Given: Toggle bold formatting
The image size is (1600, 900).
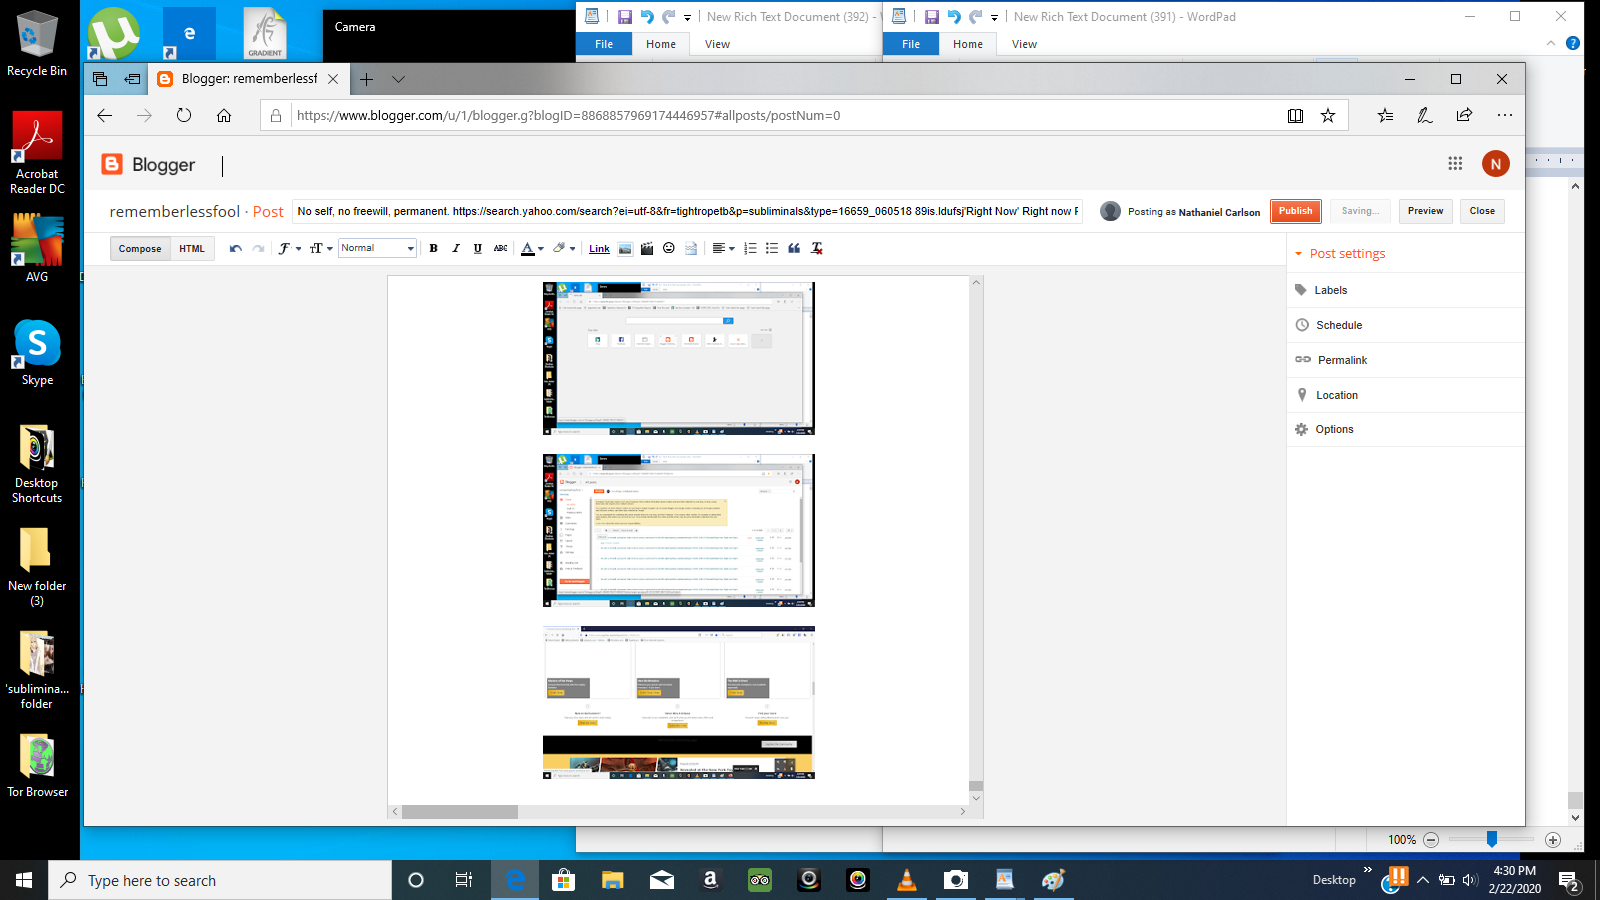Looking at the screenshot, I should coord(434,249).
